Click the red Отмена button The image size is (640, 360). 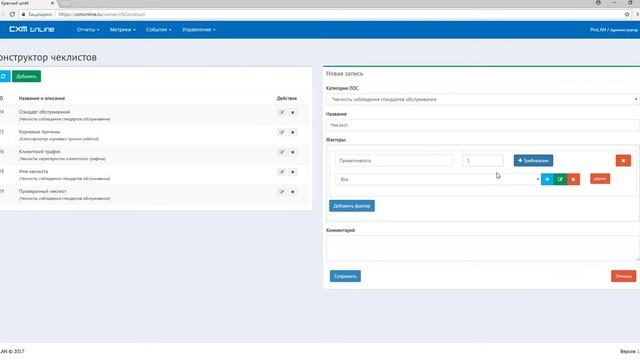click(623, 276)
